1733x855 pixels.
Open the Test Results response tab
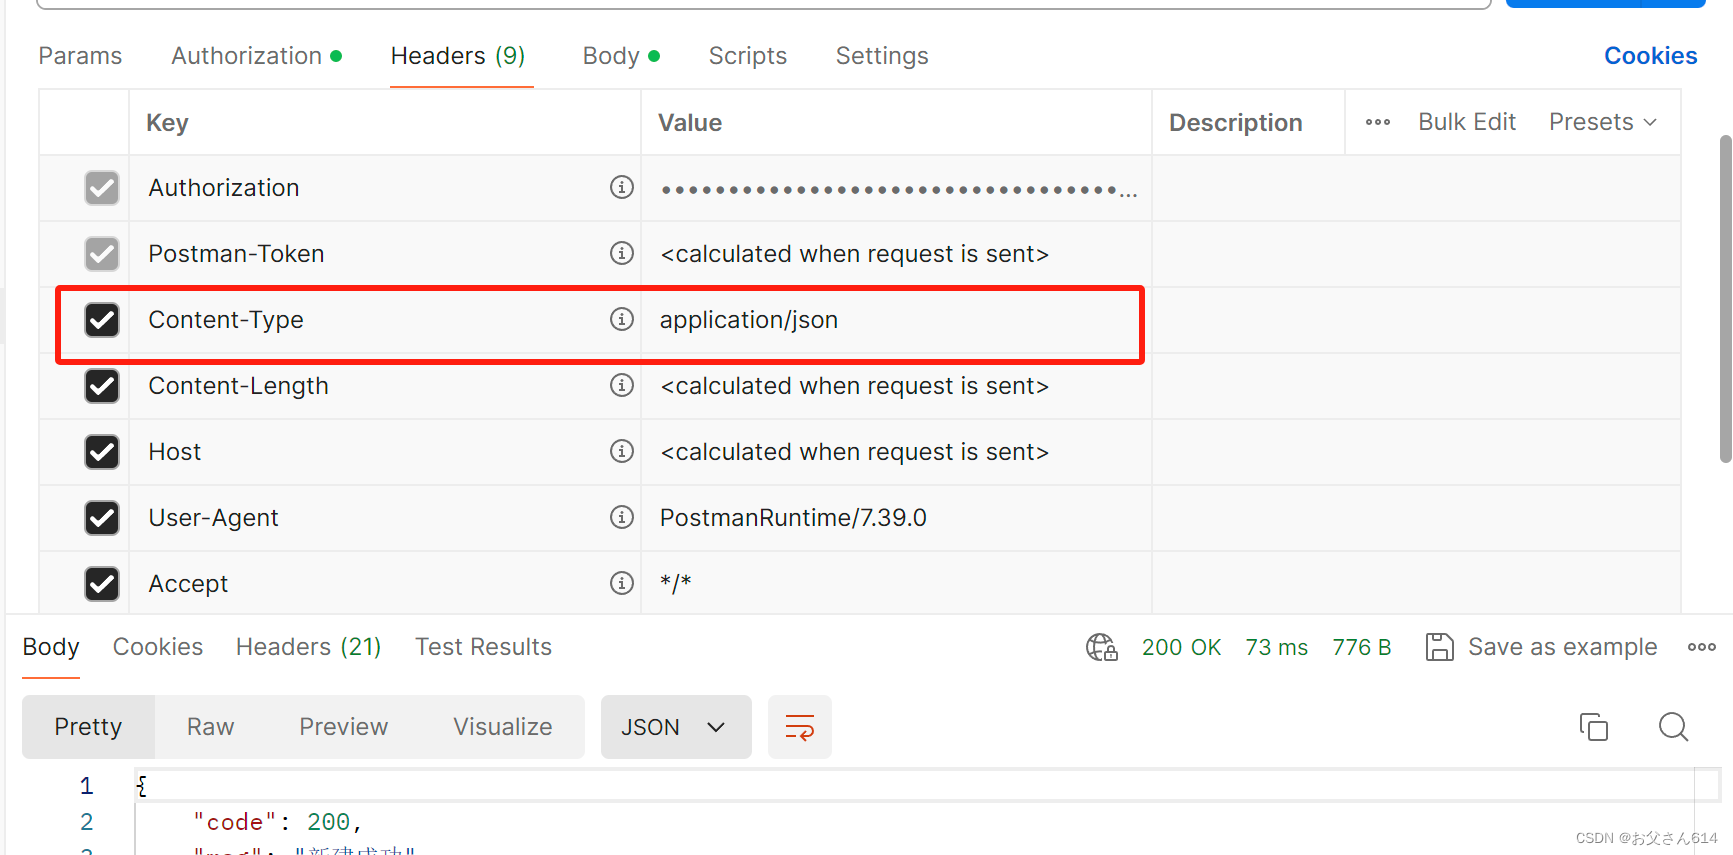[x=483, y=646]
